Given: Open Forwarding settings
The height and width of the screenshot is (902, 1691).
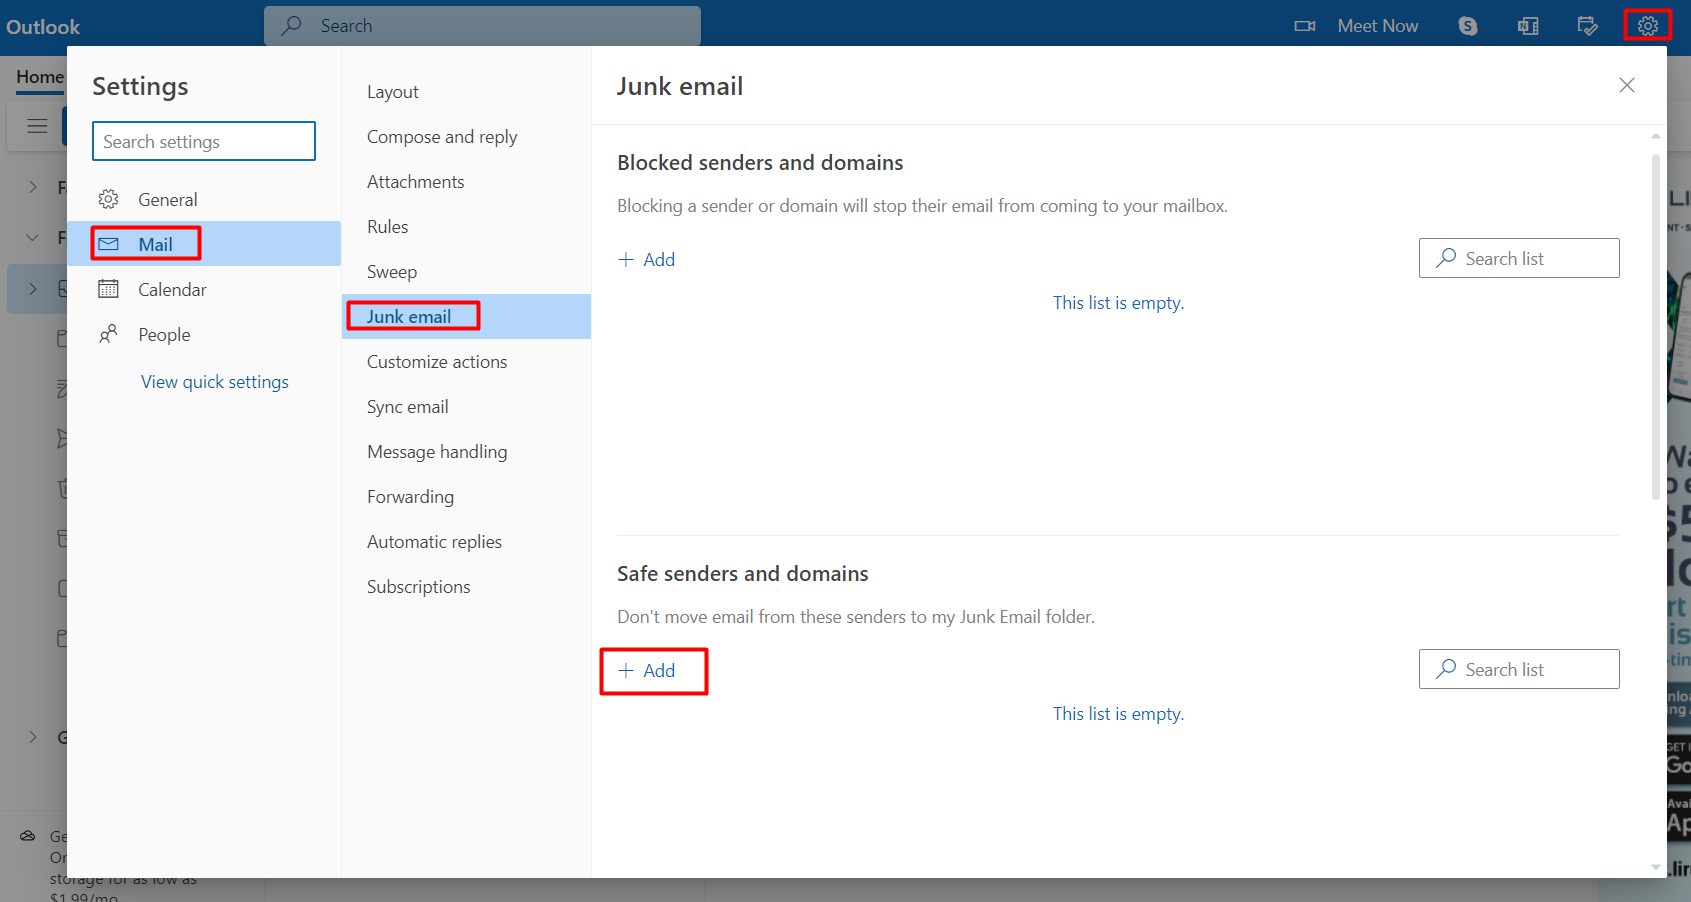Looking at the screenshot, I should (466, 497).
